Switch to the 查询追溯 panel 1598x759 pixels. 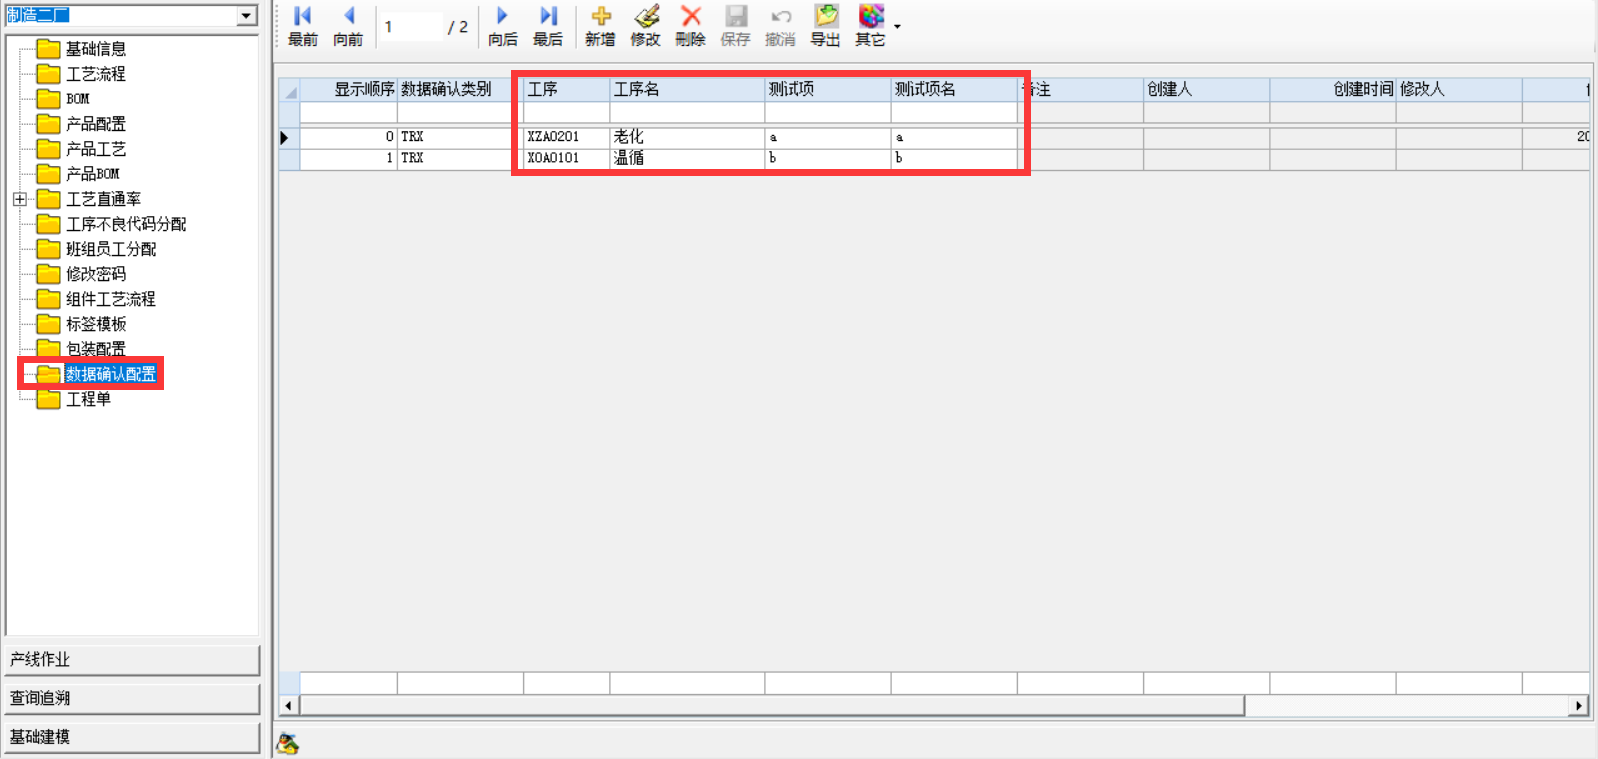[x=132, y=698]
